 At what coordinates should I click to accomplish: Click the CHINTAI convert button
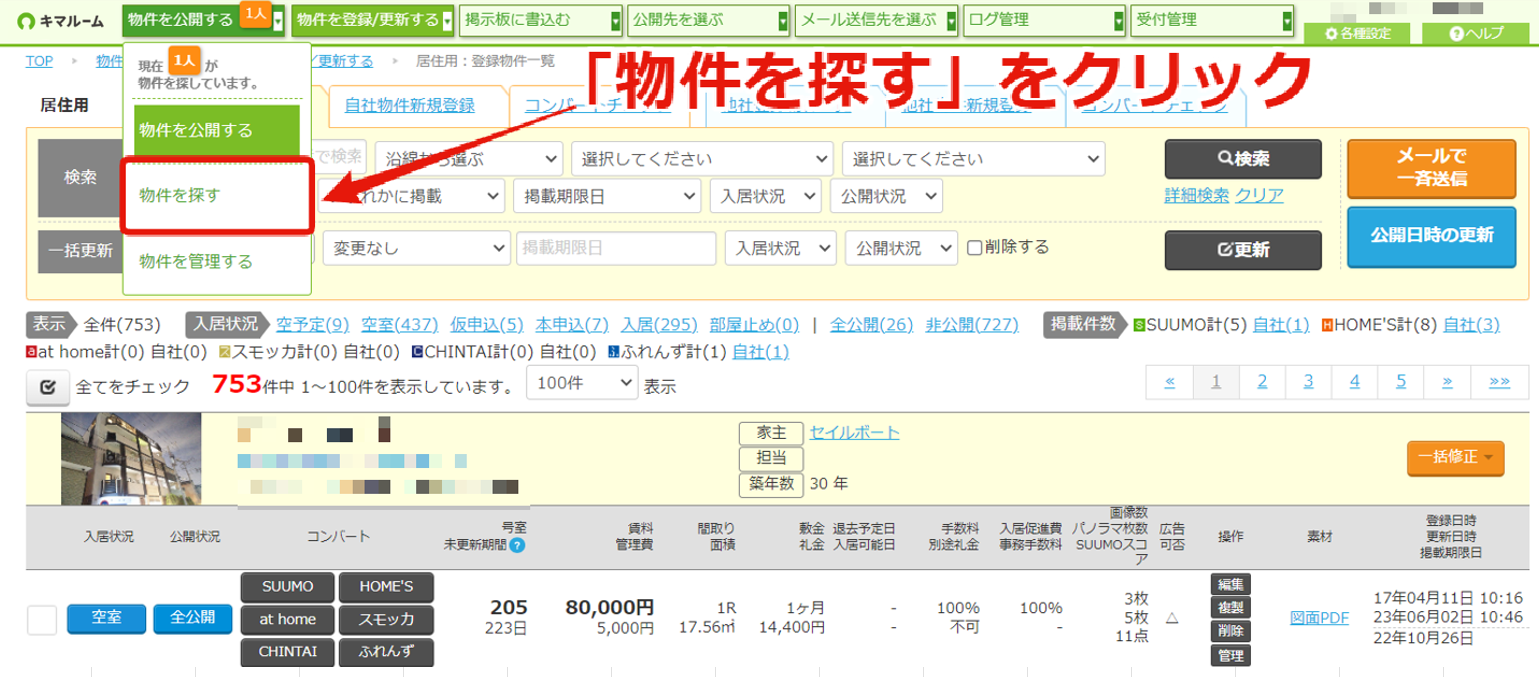288,652
